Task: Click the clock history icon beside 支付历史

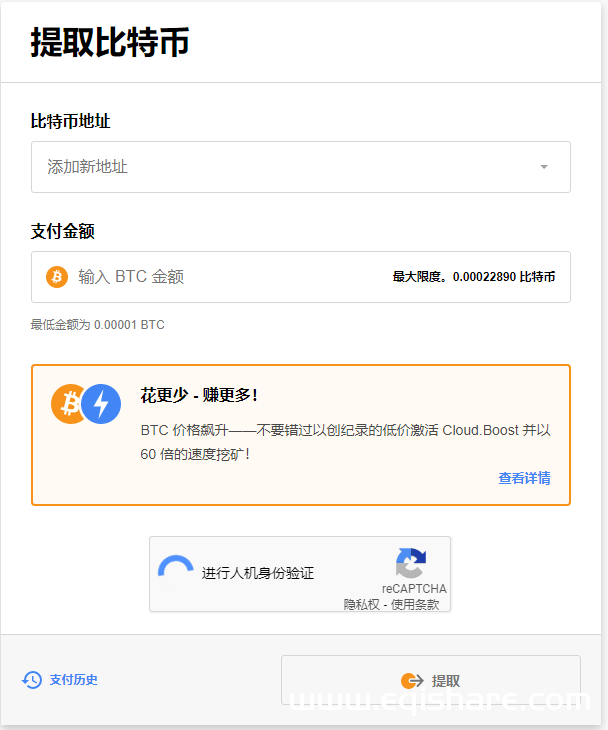Action: coord(32,680)
